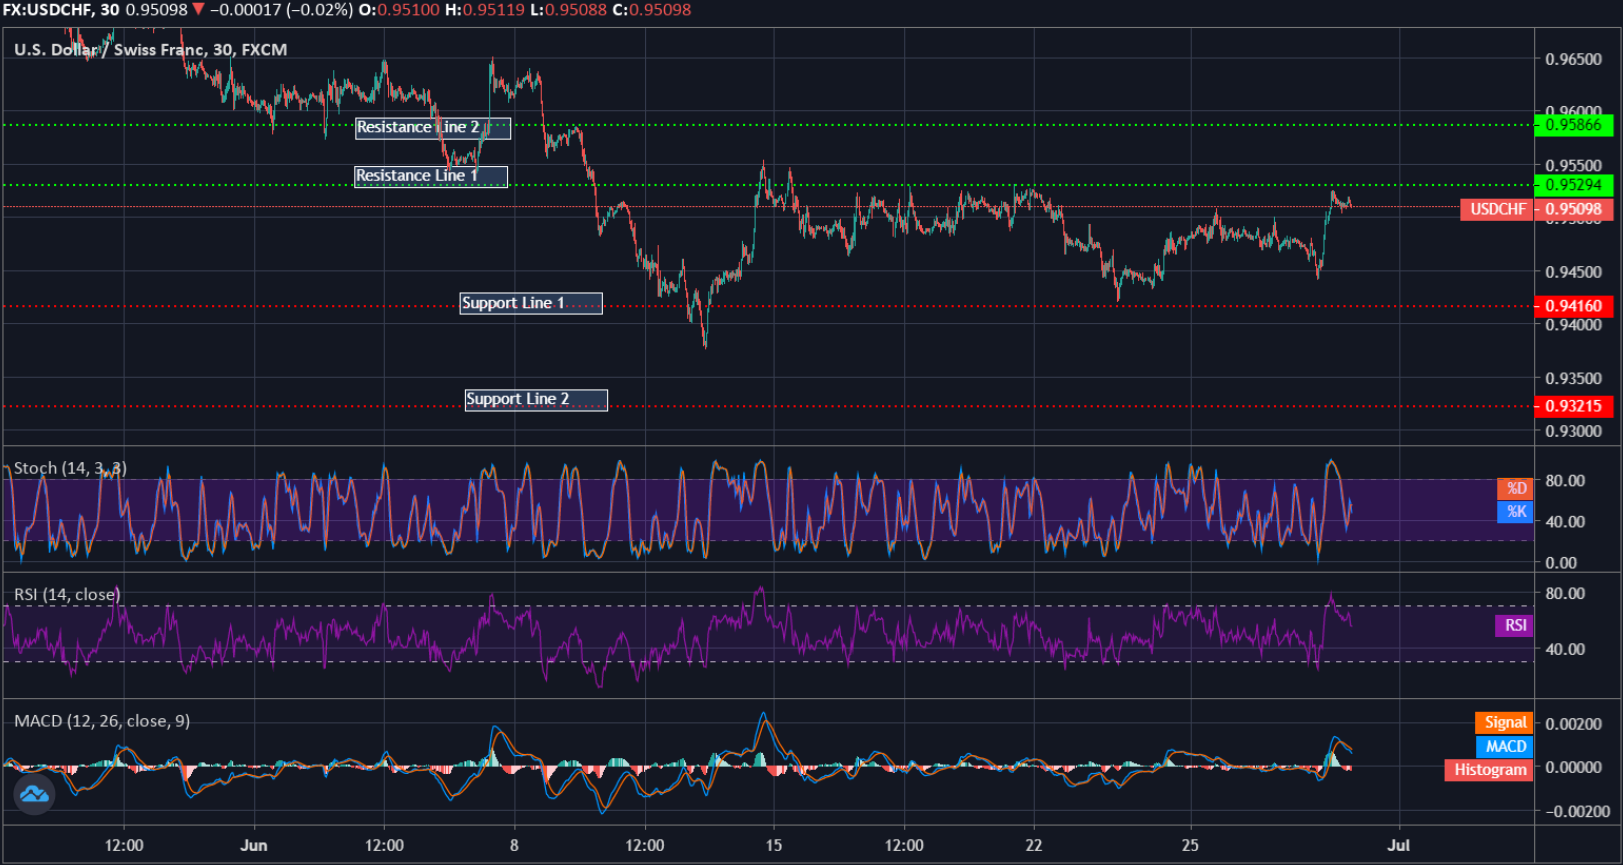Image resolution: width=1623 pixels, height=865 pixels.
Task: Click the H:0.95119 high value in header
Action: tap(485, 10)
